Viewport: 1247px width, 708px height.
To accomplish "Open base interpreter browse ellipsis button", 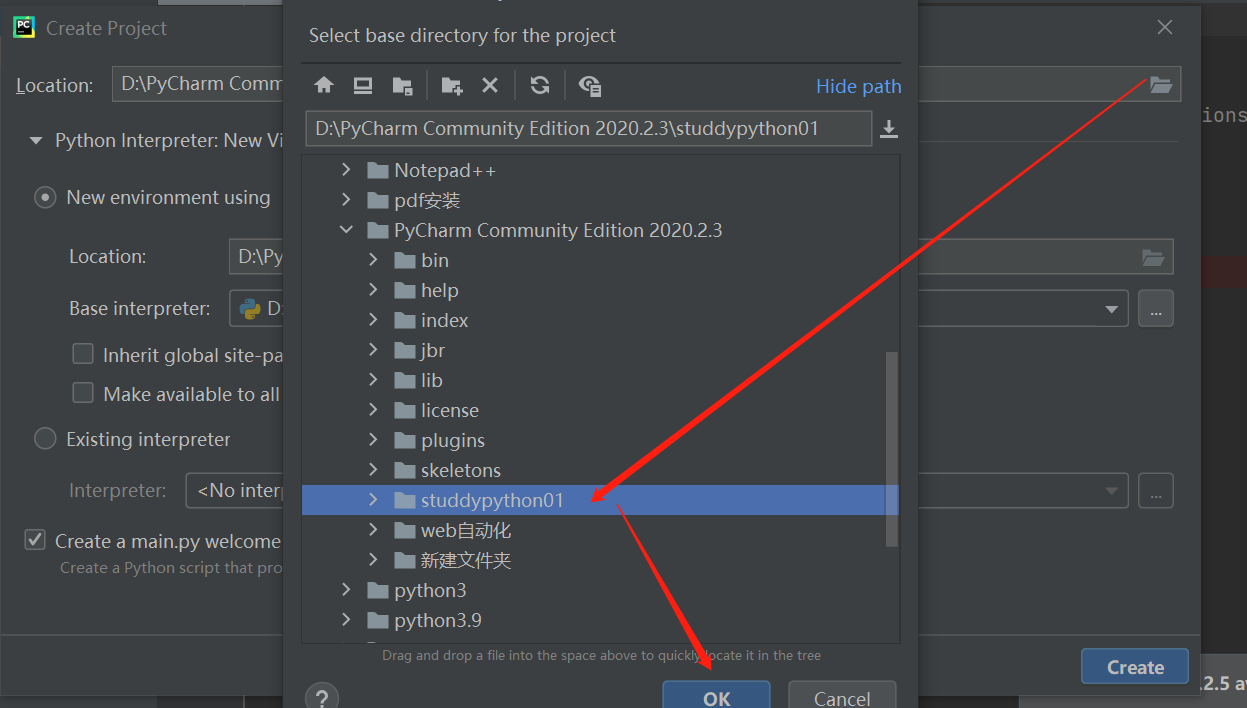I will [1155, 309].
